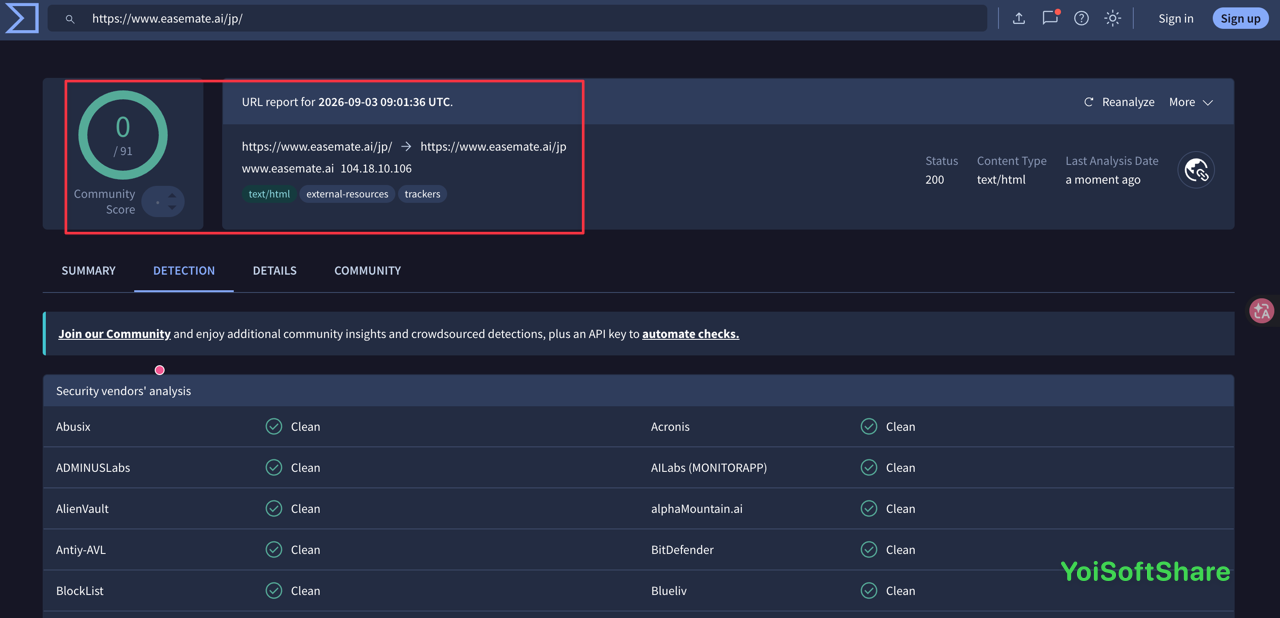Open the help question mark icon
Viewport: 1280px width, 618px height.
(x=1081, y=18)
